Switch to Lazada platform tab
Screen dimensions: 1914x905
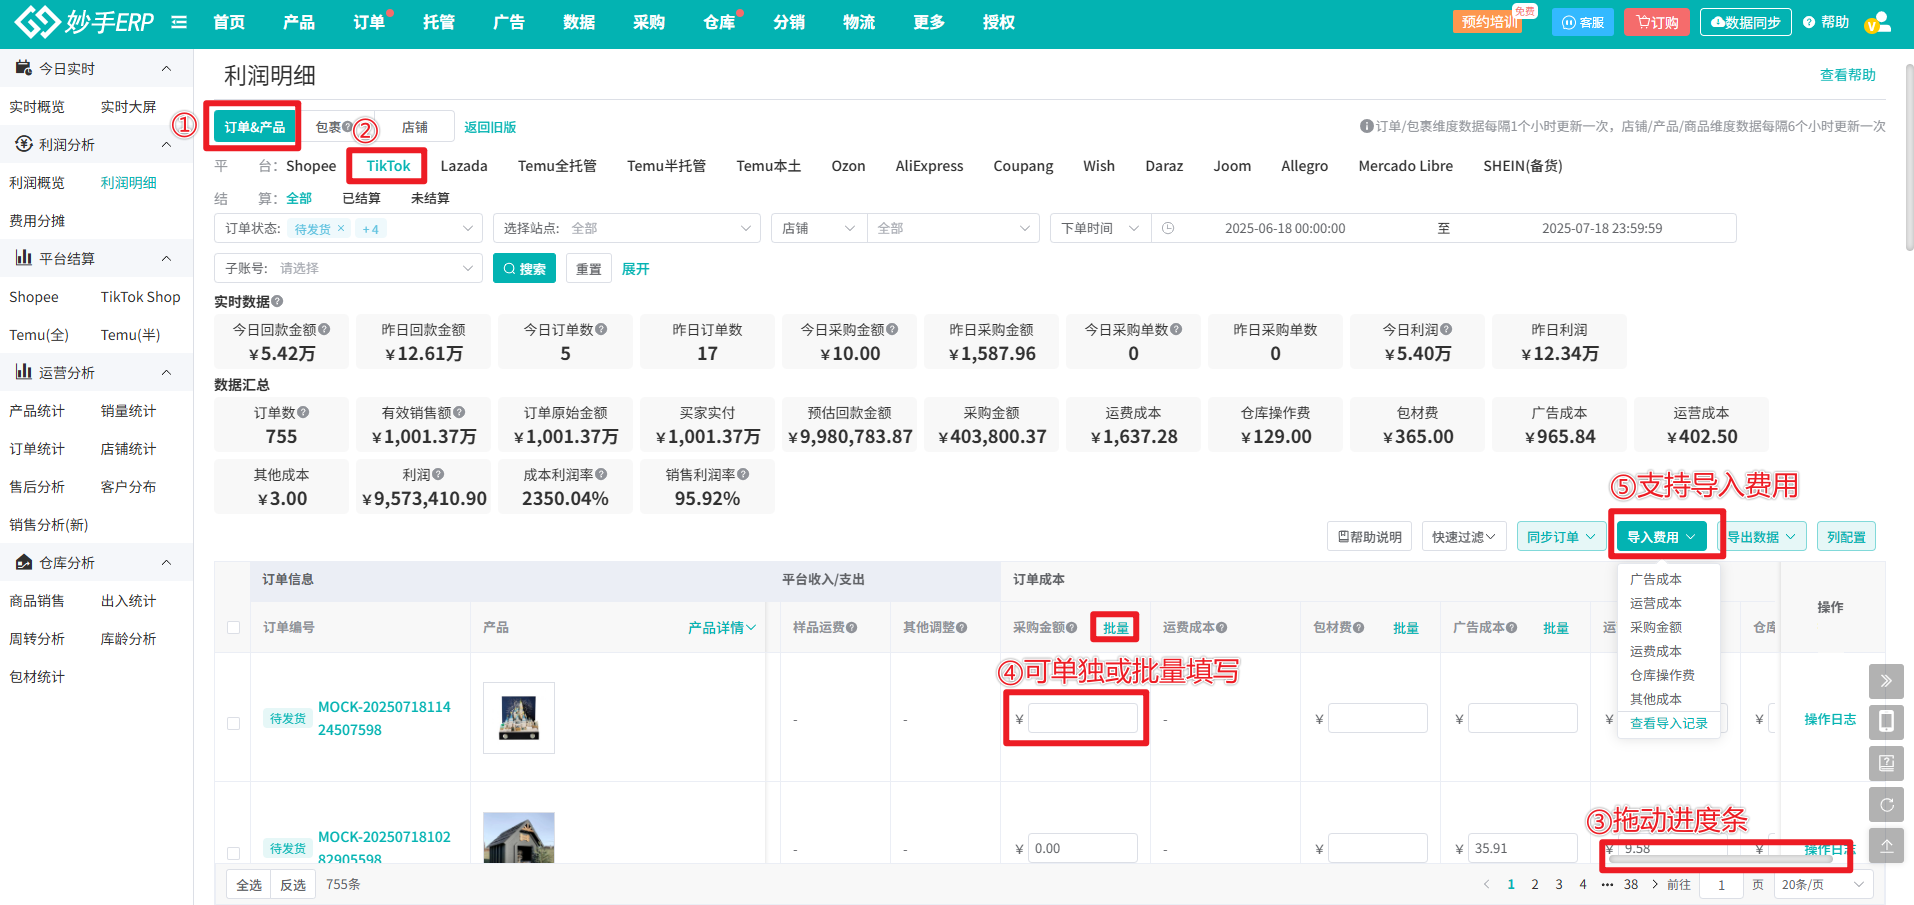coord(464,166)
